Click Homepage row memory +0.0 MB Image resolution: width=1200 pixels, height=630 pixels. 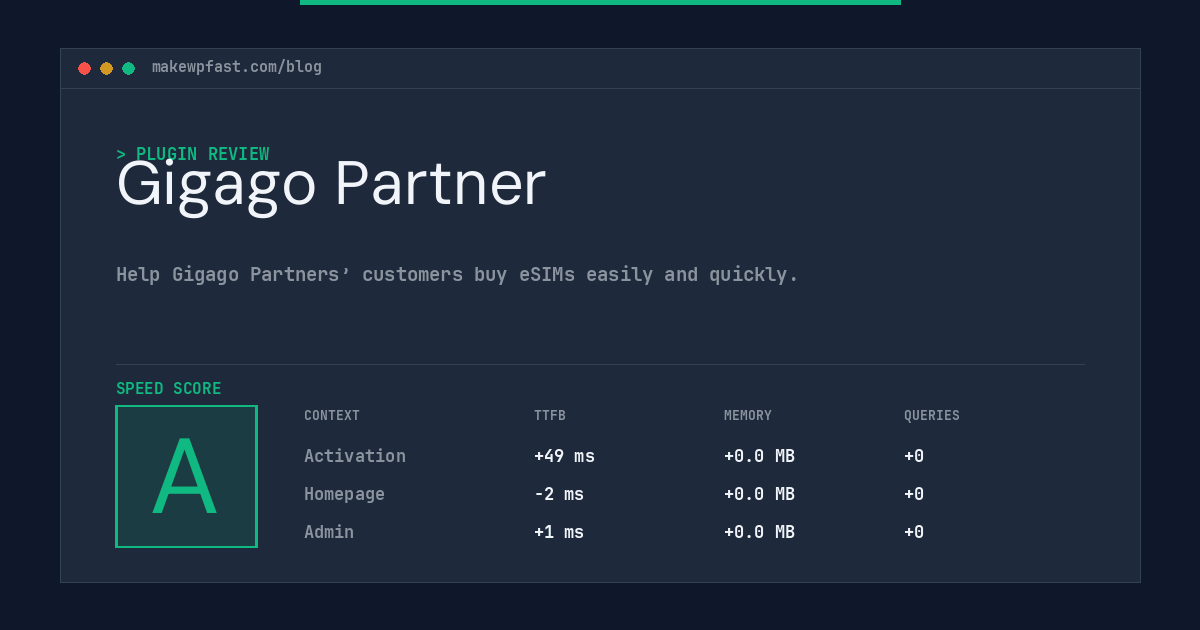pyautogui.click(x=759, y=494)
